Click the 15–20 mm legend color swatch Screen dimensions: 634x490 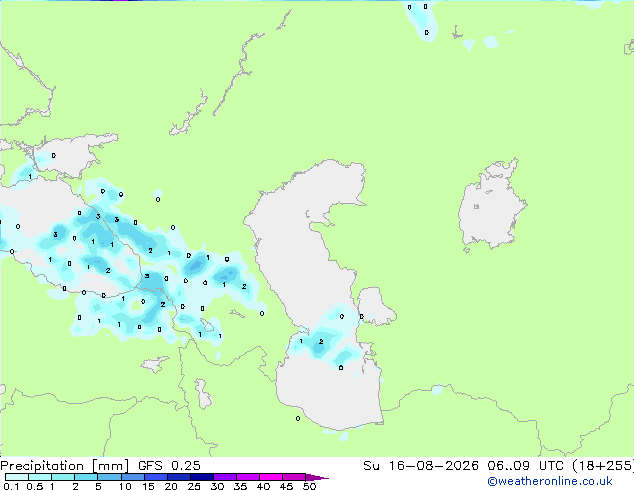click(155, 477)
